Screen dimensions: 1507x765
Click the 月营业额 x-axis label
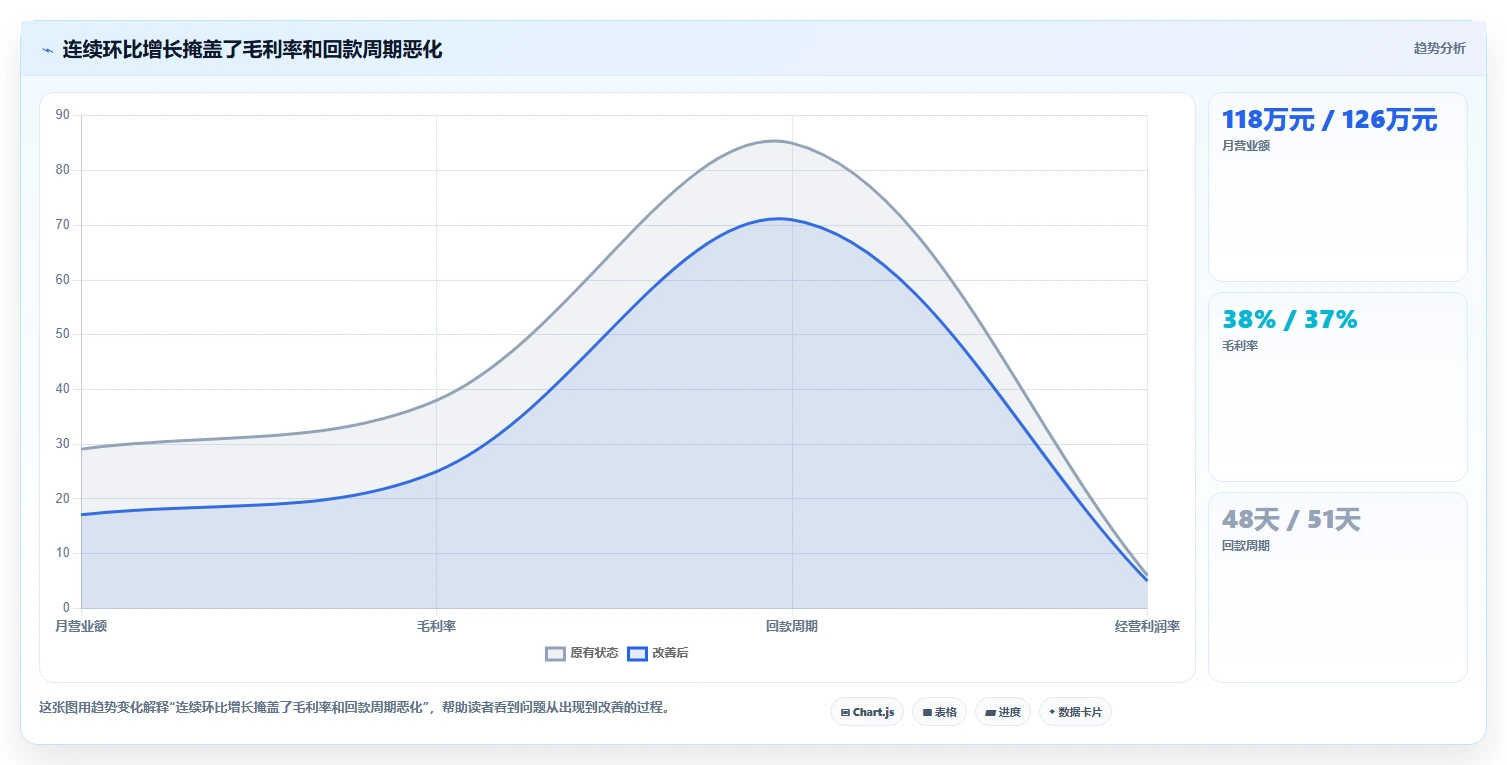[x=81, y=626]
